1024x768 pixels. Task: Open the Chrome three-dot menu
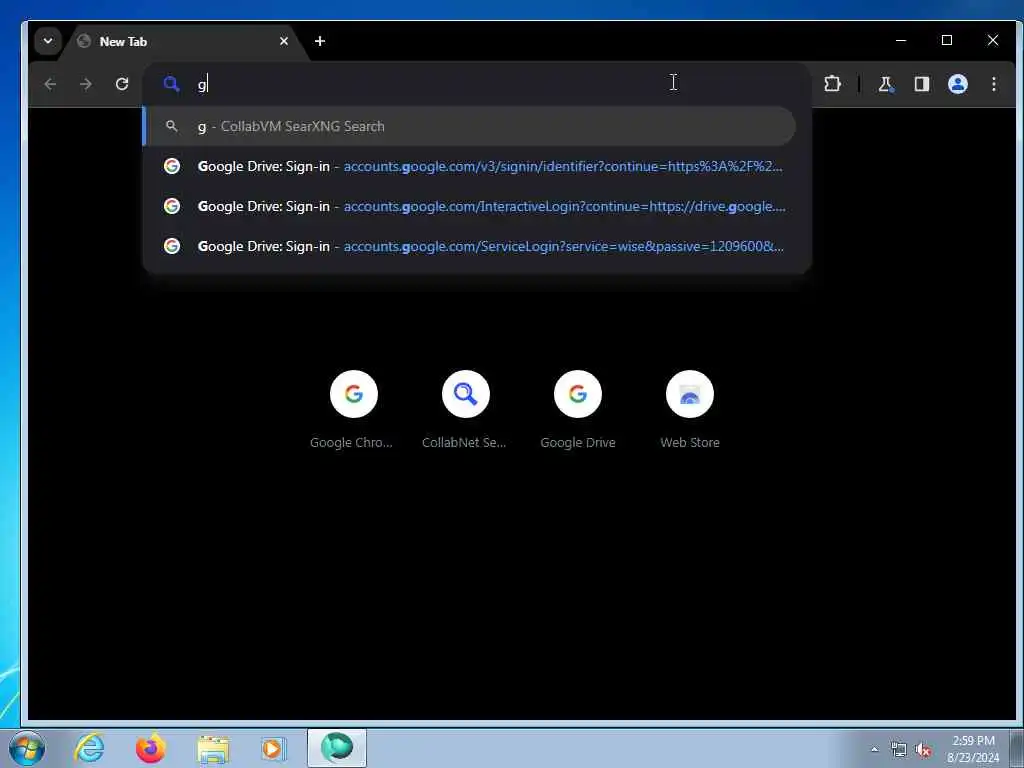click(x=993, y=84)
